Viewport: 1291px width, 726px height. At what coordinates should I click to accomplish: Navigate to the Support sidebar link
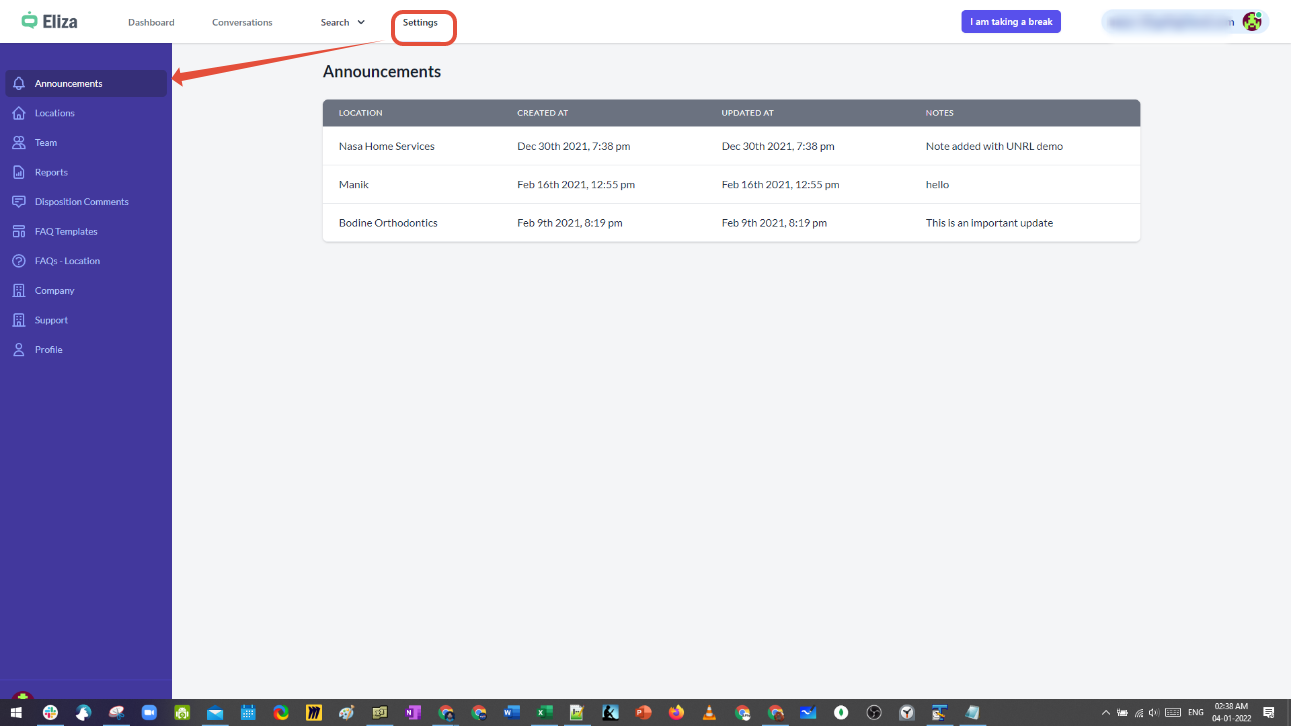point(51,320)
